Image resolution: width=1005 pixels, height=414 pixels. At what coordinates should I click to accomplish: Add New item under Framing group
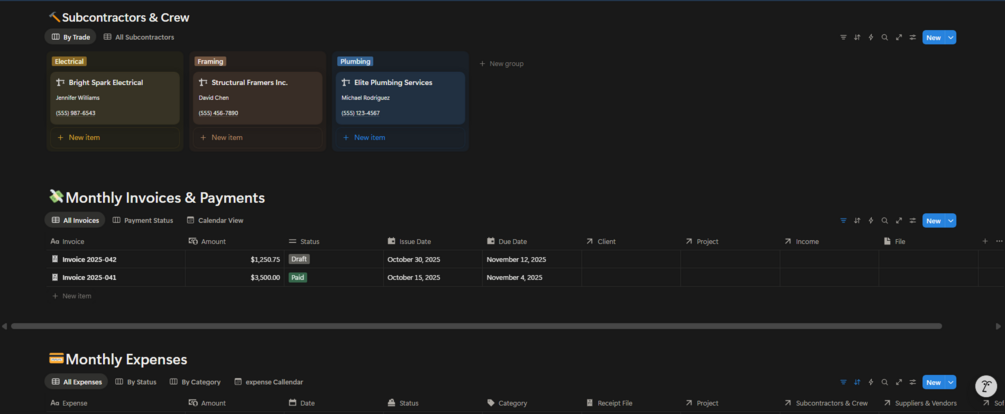click(258, 137)
